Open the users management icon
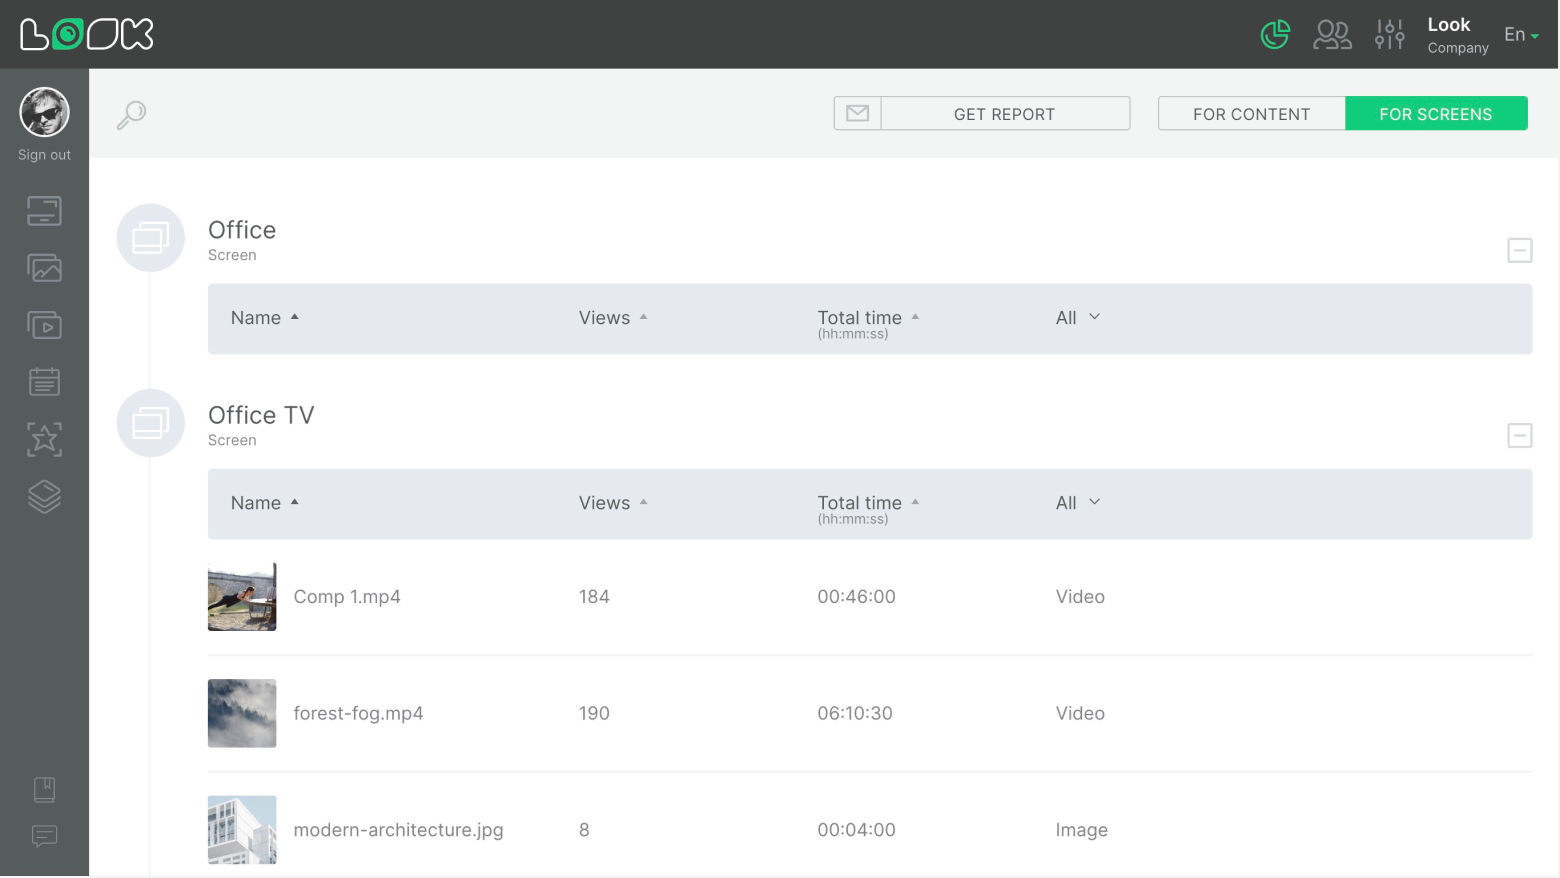1560x878 pixels. (x=1332, y=35)
